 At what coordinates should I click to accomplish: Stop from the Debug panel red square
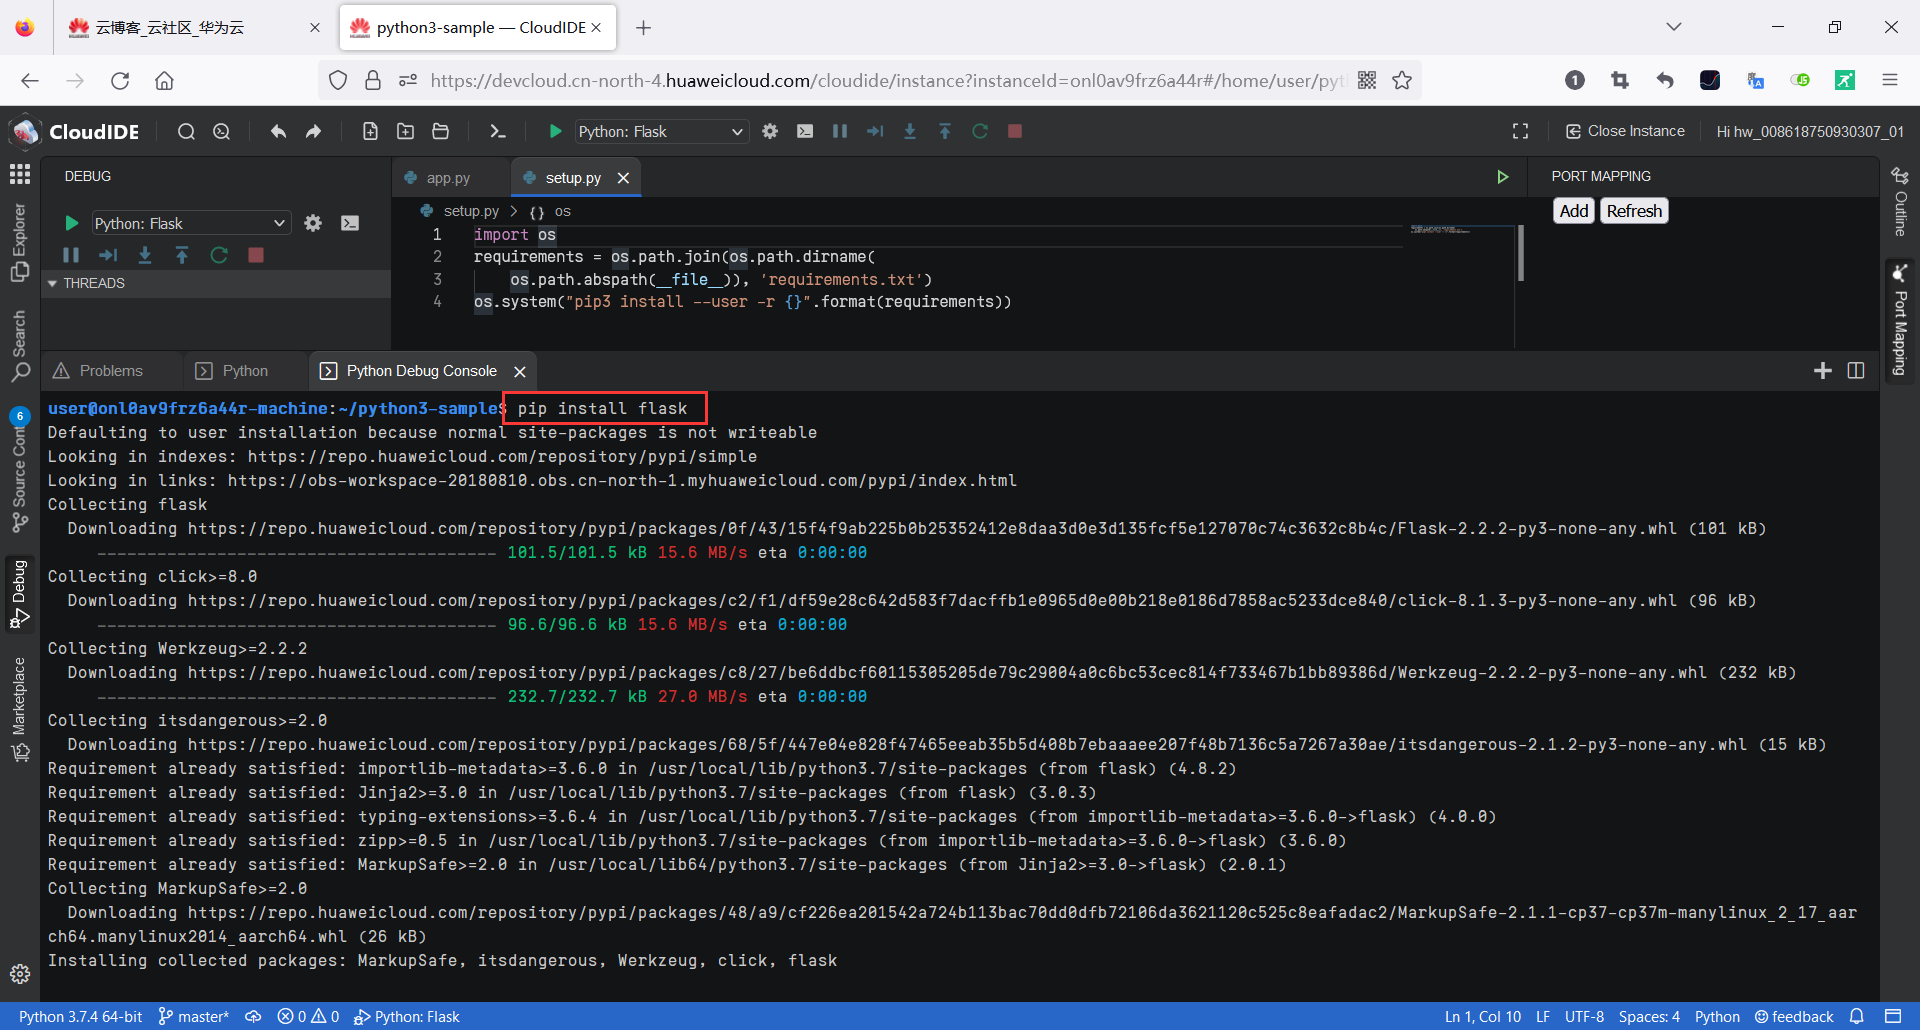tap(256, 255)
